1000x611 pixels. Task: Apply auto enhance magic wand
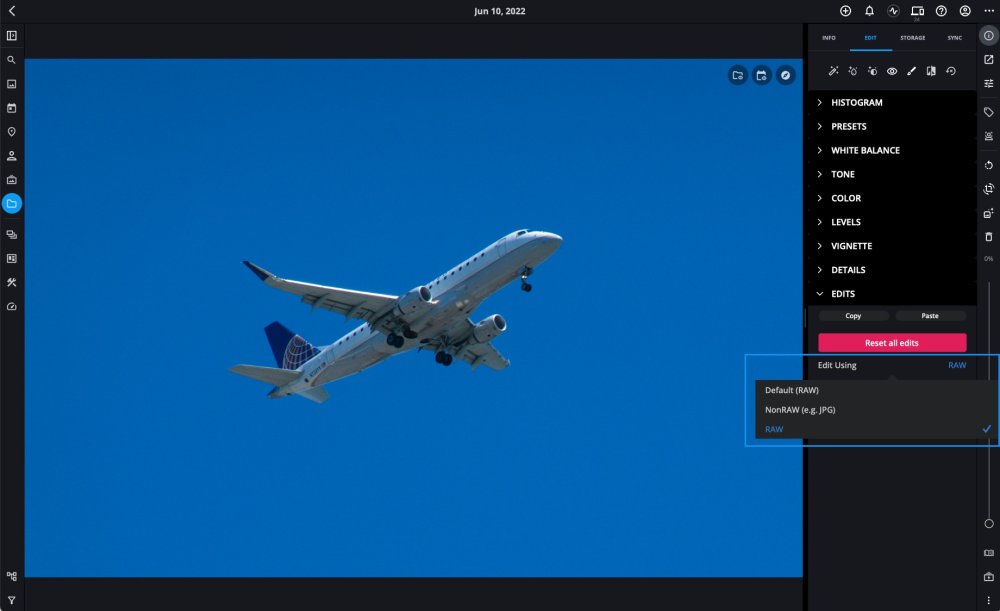pos(833,71)
